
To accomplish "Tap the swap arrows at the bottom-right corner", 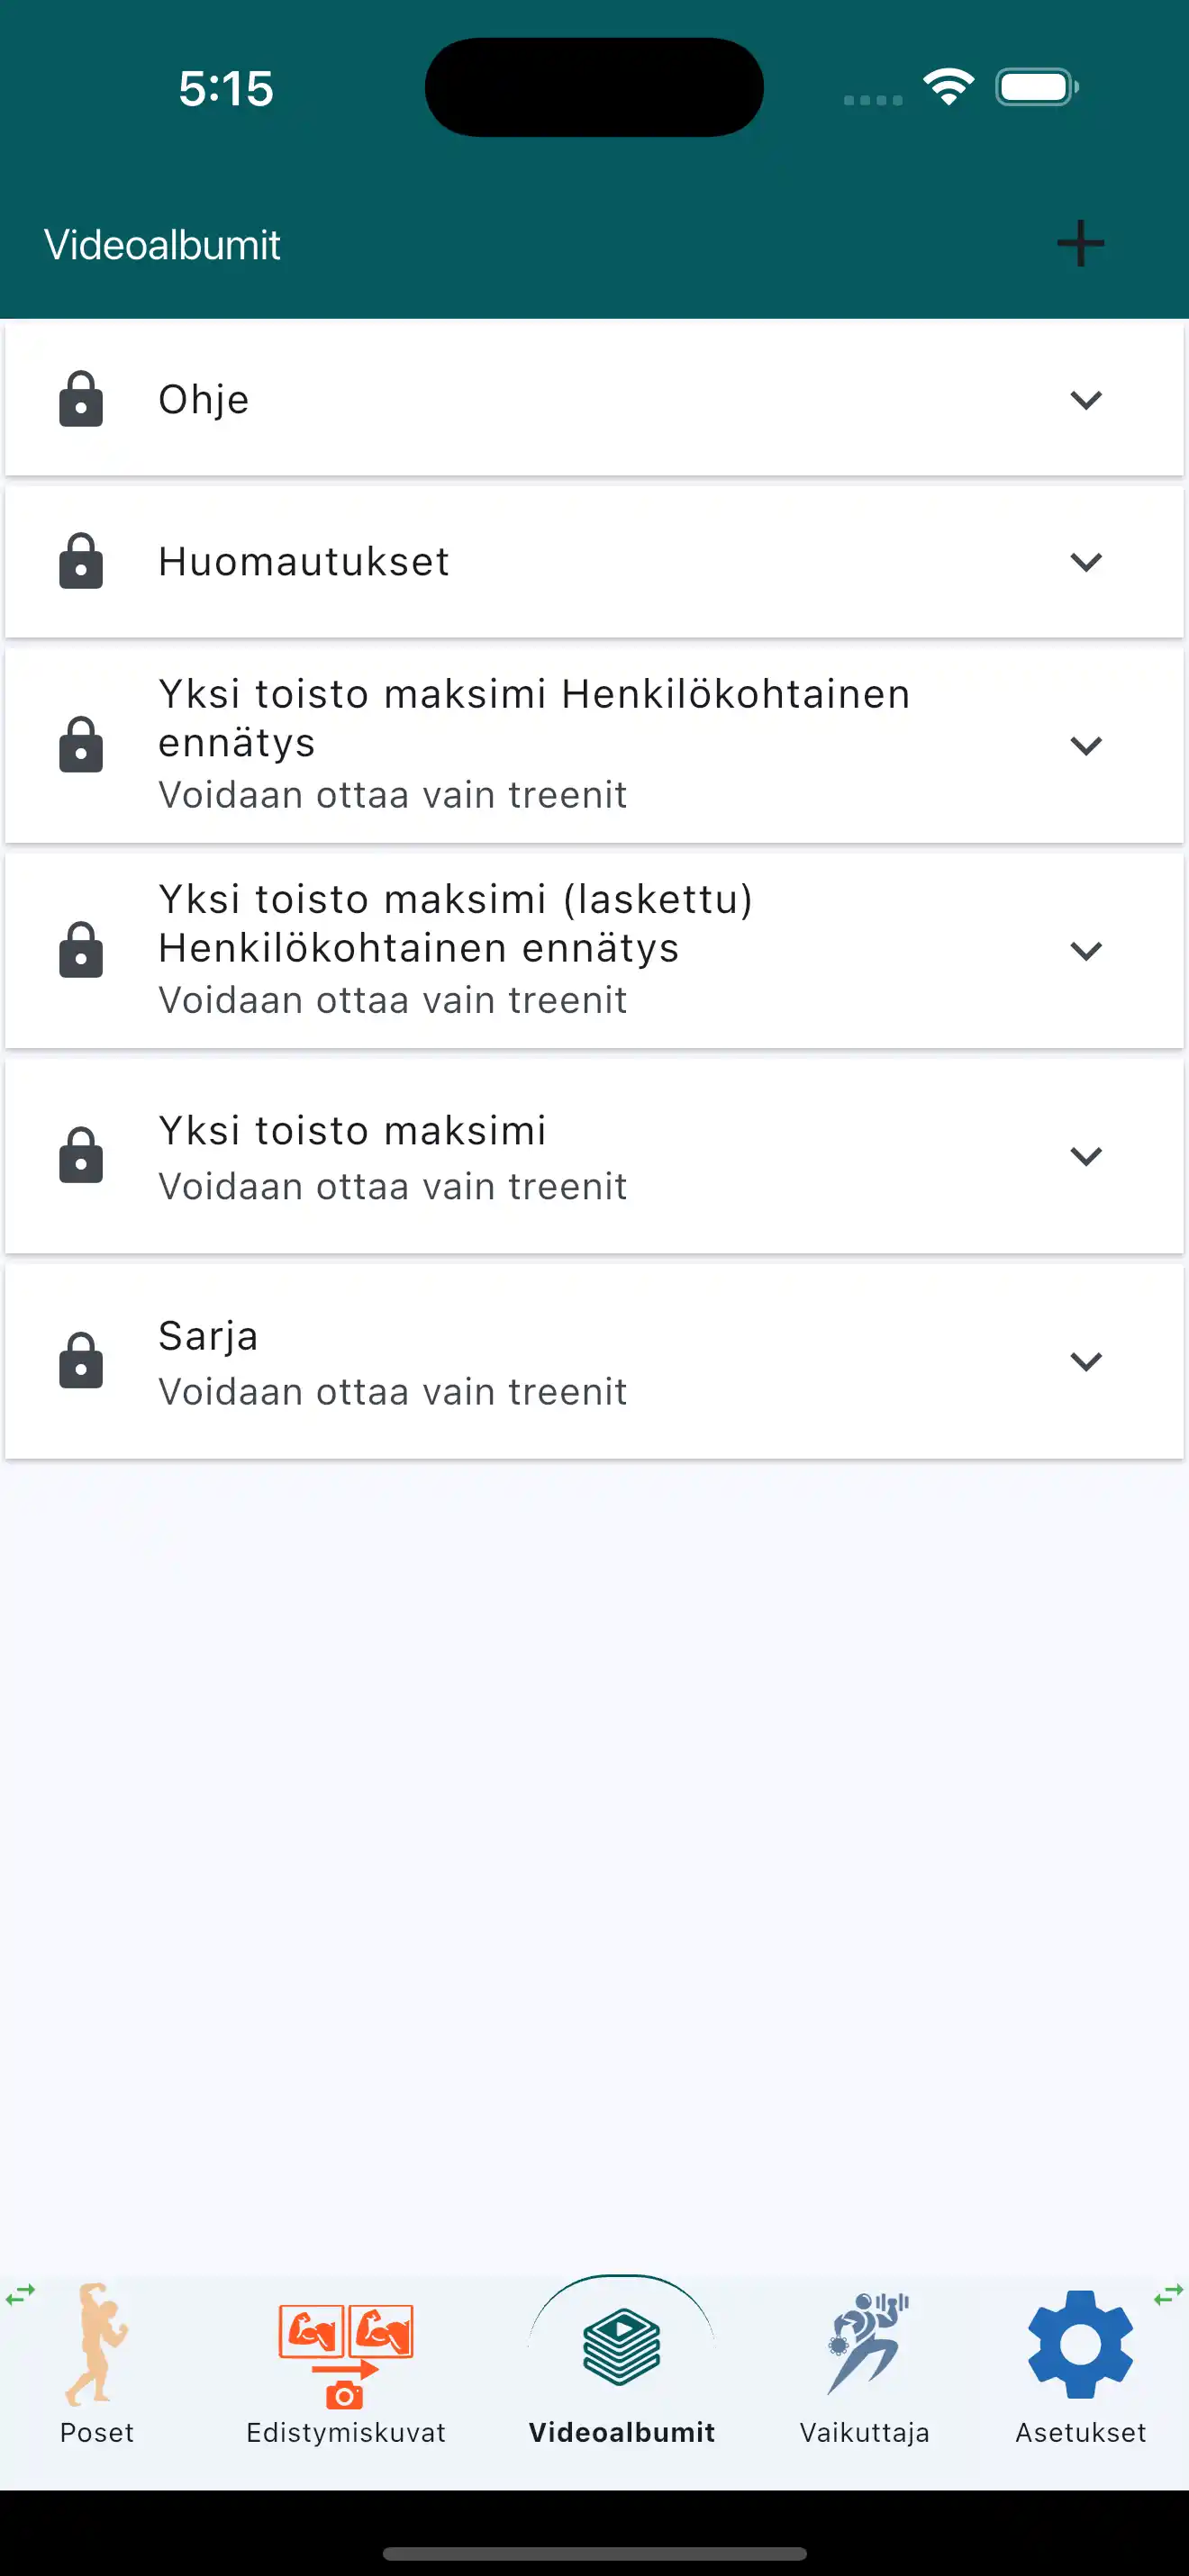I will click(x=1167, y=2296).
